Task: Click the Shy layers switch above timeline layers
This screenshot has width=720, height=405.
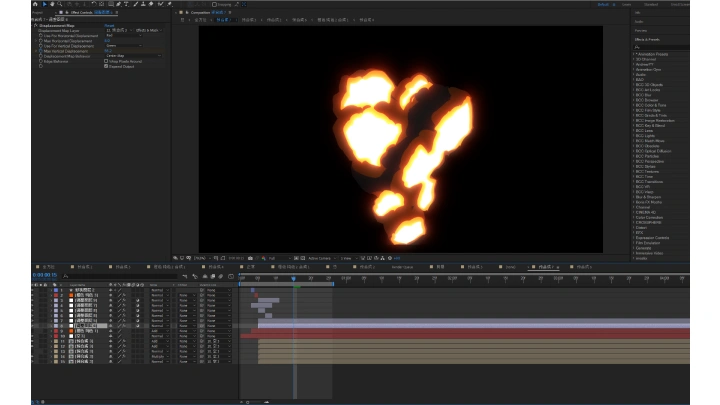Action: tap(205, 276)
